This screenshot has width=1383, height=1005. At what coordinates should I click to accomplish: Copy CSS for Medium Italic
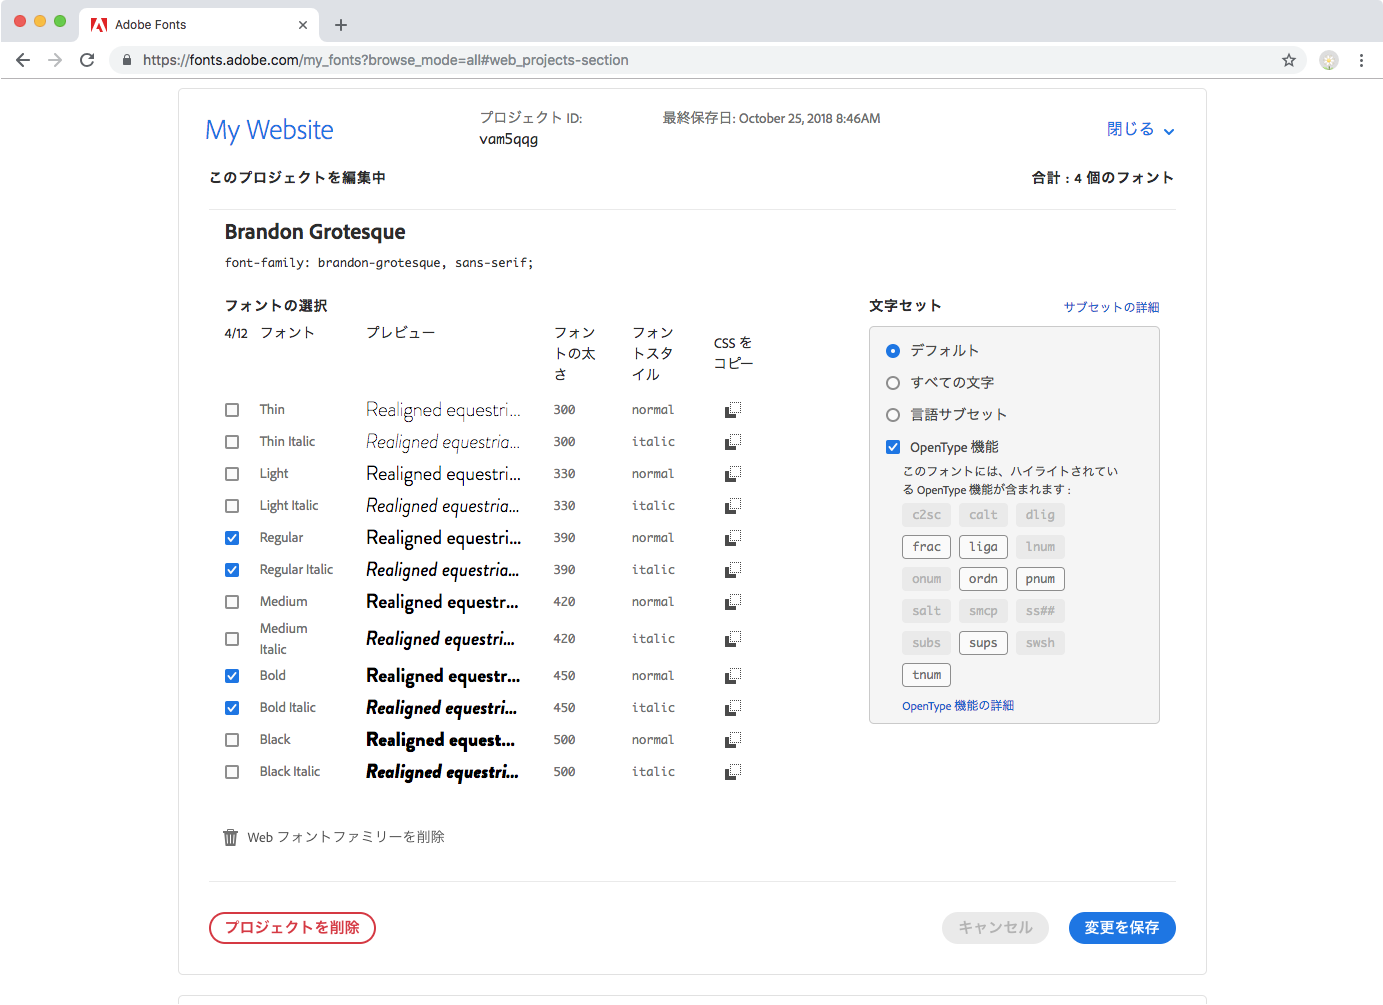tap(733, 639)
